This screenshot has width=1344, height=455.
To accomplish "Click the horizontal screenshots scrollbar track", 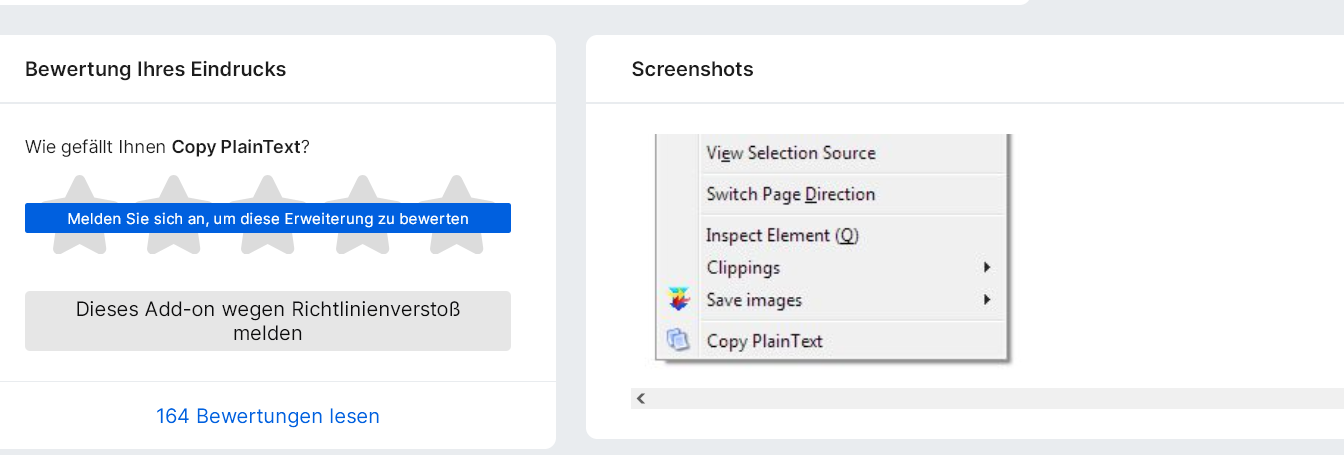I will click(990, 398).
